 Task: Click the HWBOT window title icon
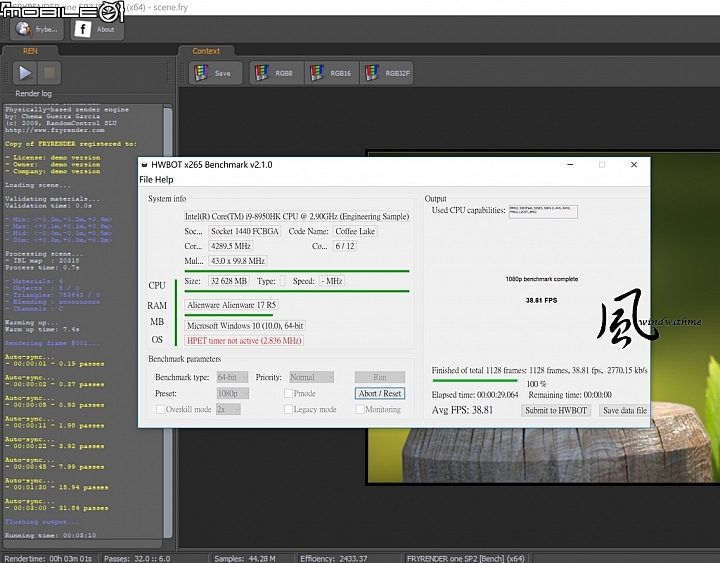click(x=145, y=165)
